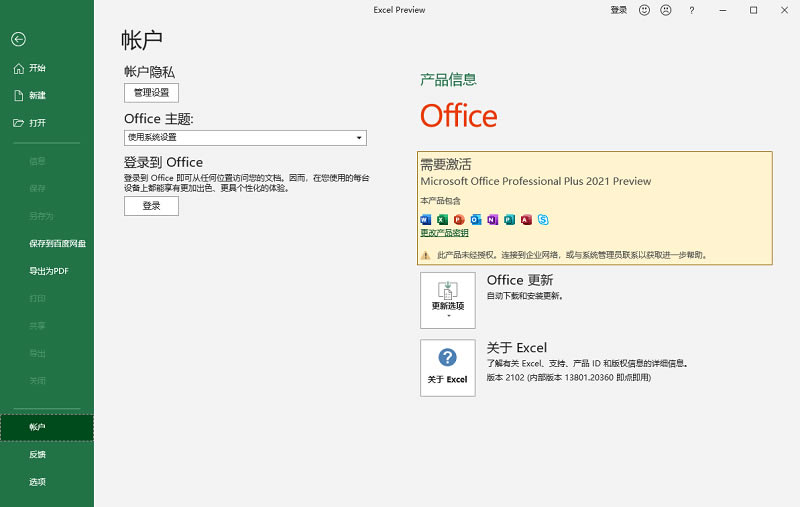Click the home icon beside 开始

pyautogui.click(x=19, y=68)
